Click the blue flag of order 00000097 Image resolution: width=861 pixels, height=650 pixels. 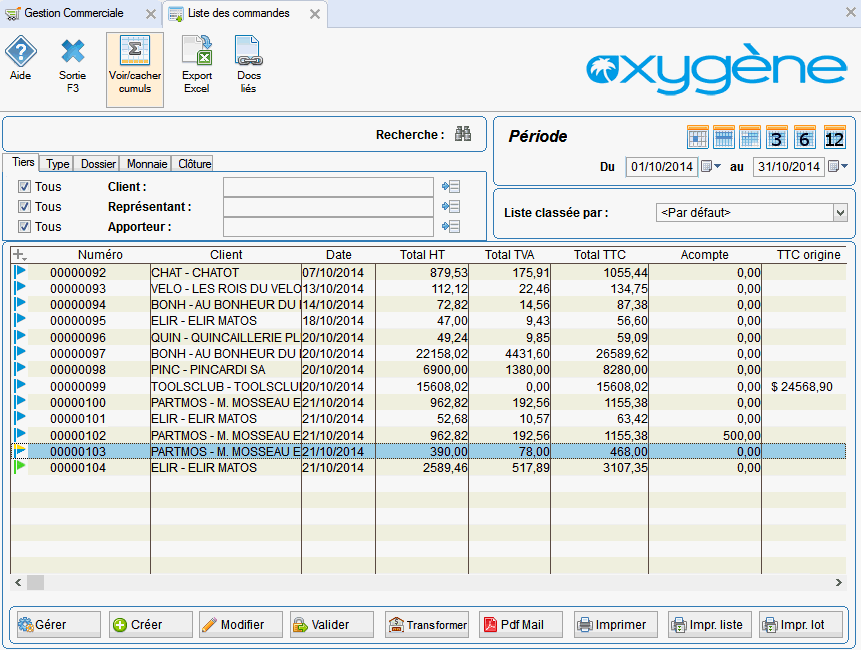click(x=20, y=352)
